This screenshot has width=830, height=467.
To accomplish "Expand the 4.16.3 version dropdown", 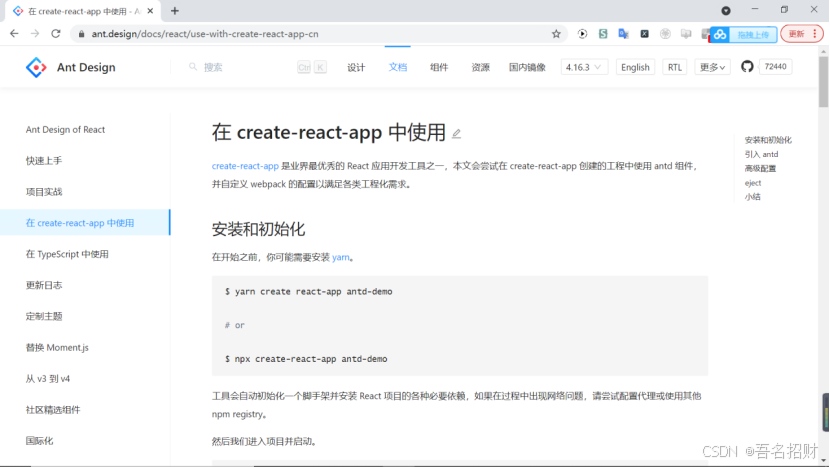I will point(584,67).
